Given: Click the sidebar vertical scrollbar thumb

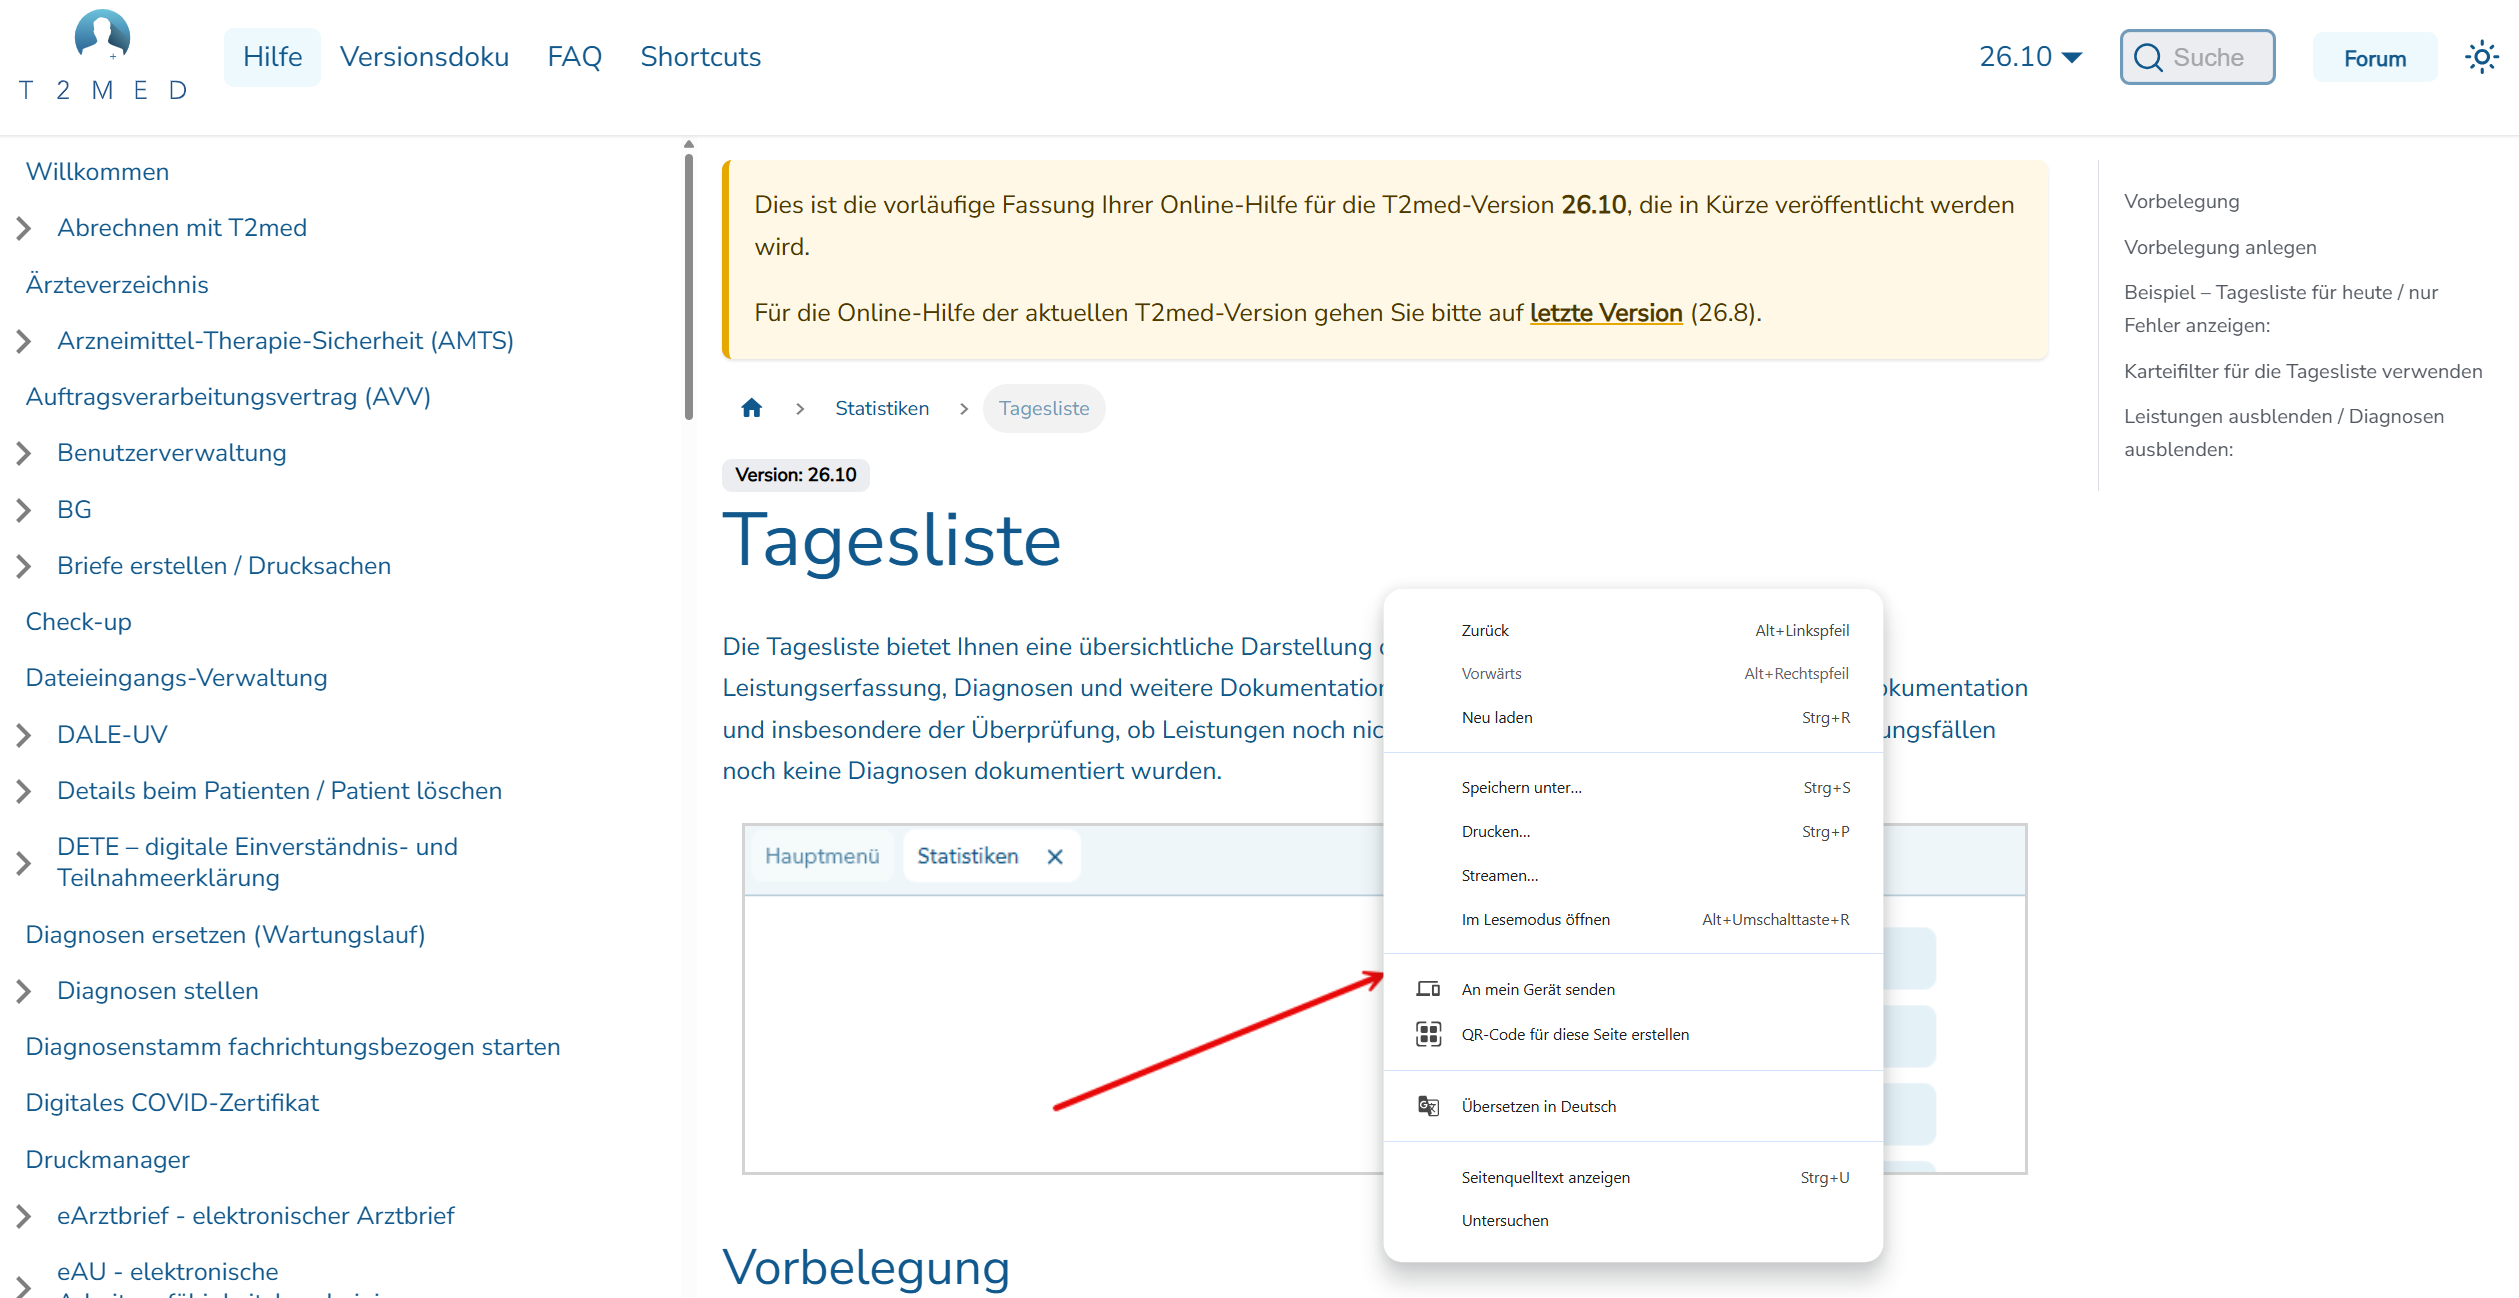Looking at the screenshot, I should (x=689, y=285).
